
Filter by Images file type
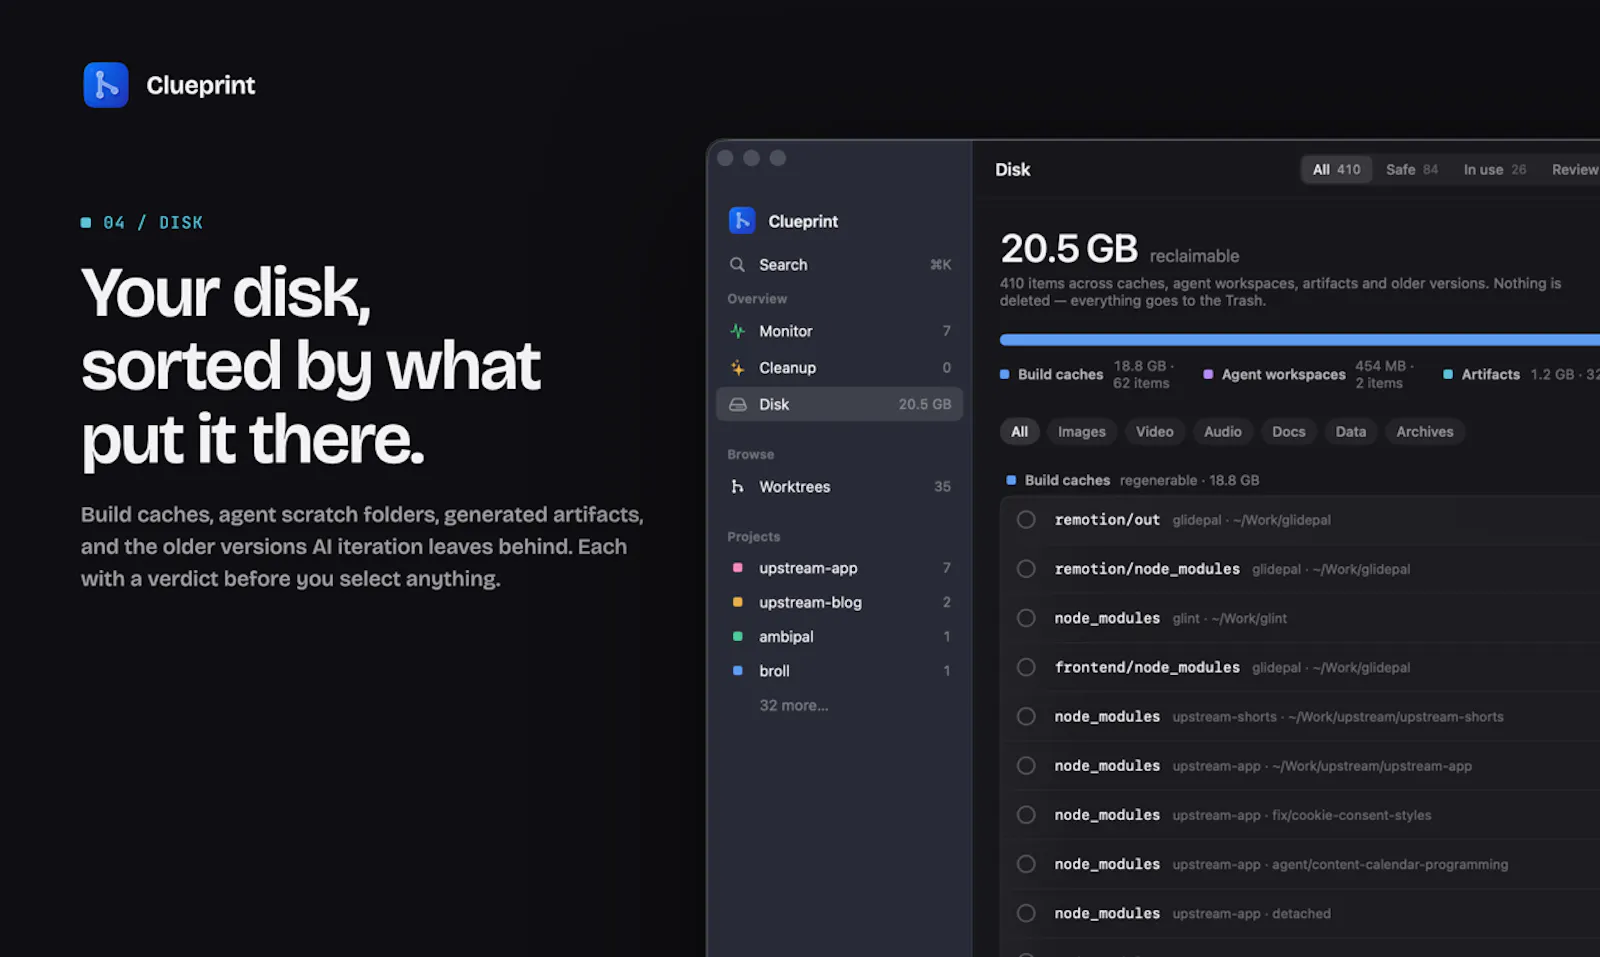[x=1082, y=432]
